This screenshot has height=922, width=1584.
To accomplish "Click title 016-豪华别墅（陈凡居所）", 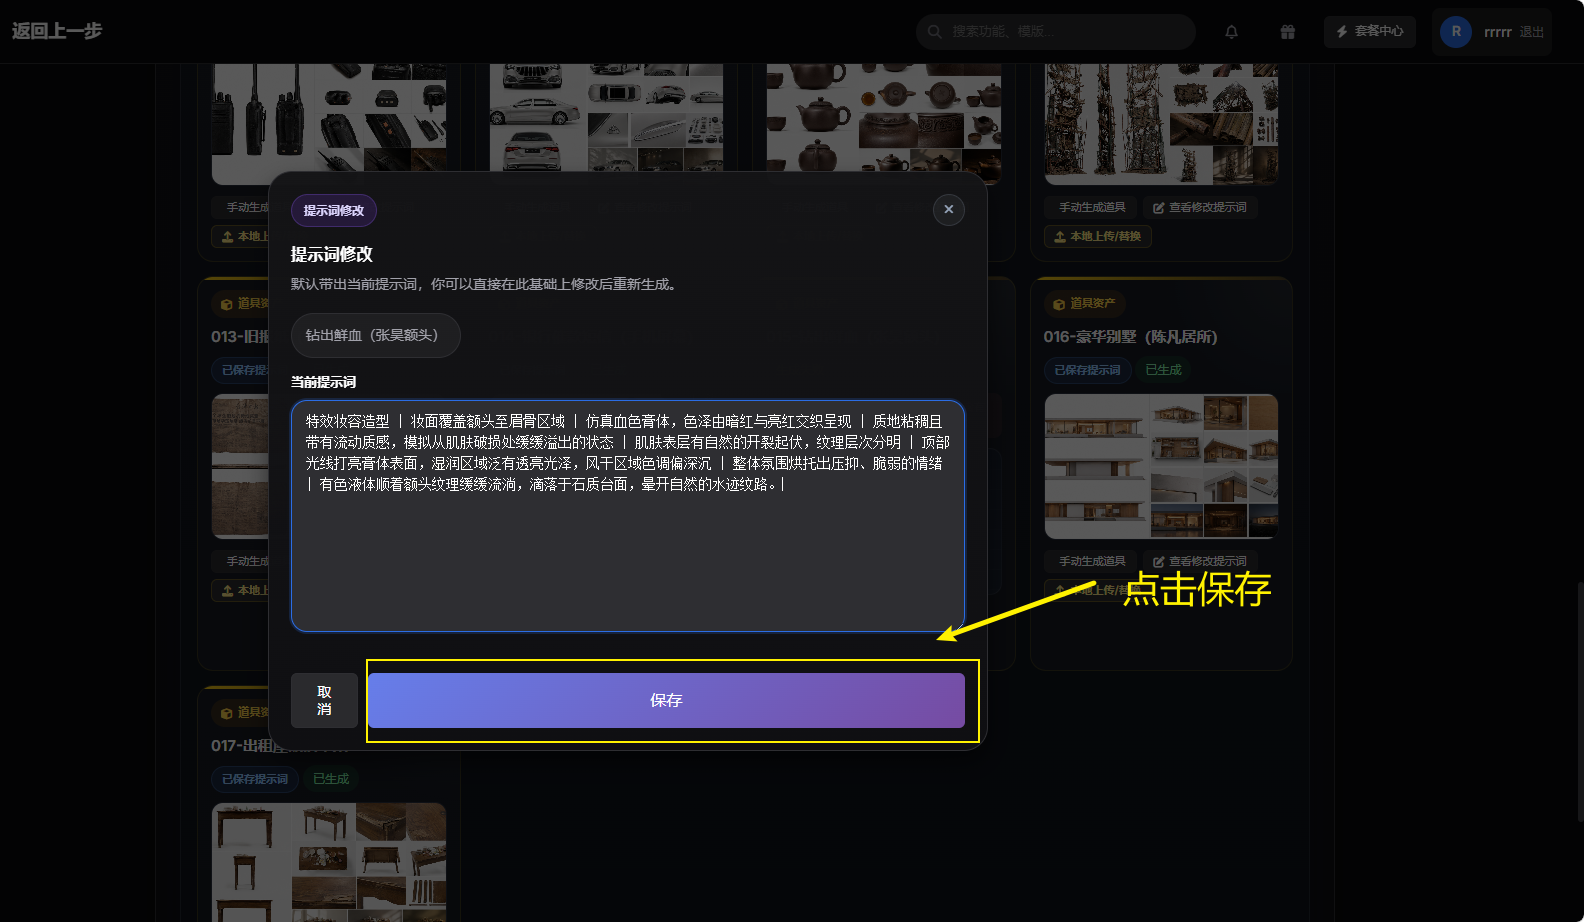I will click(x=1130, y=337).
